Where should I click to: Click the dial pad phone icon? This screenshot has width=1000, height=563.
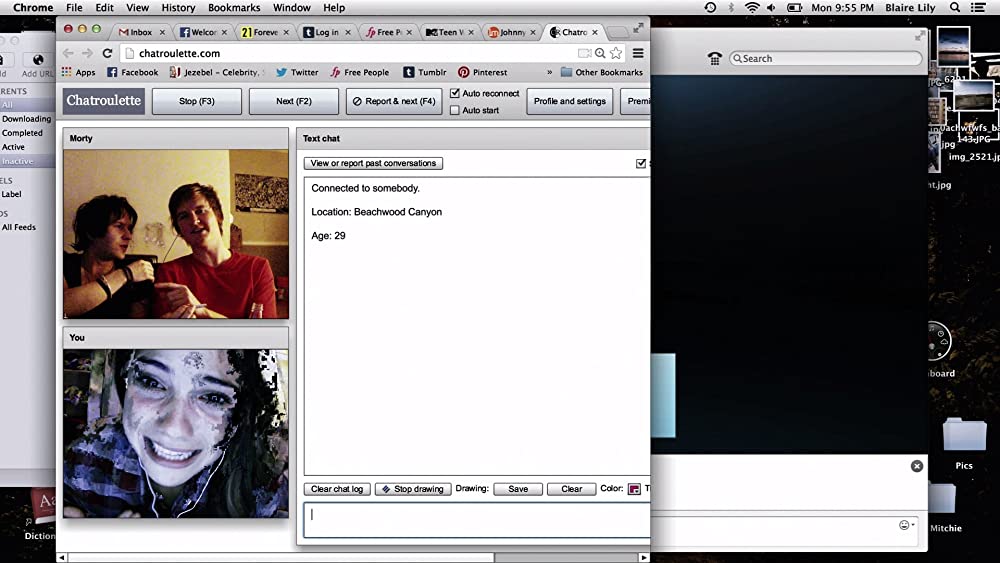pos(715,58)
